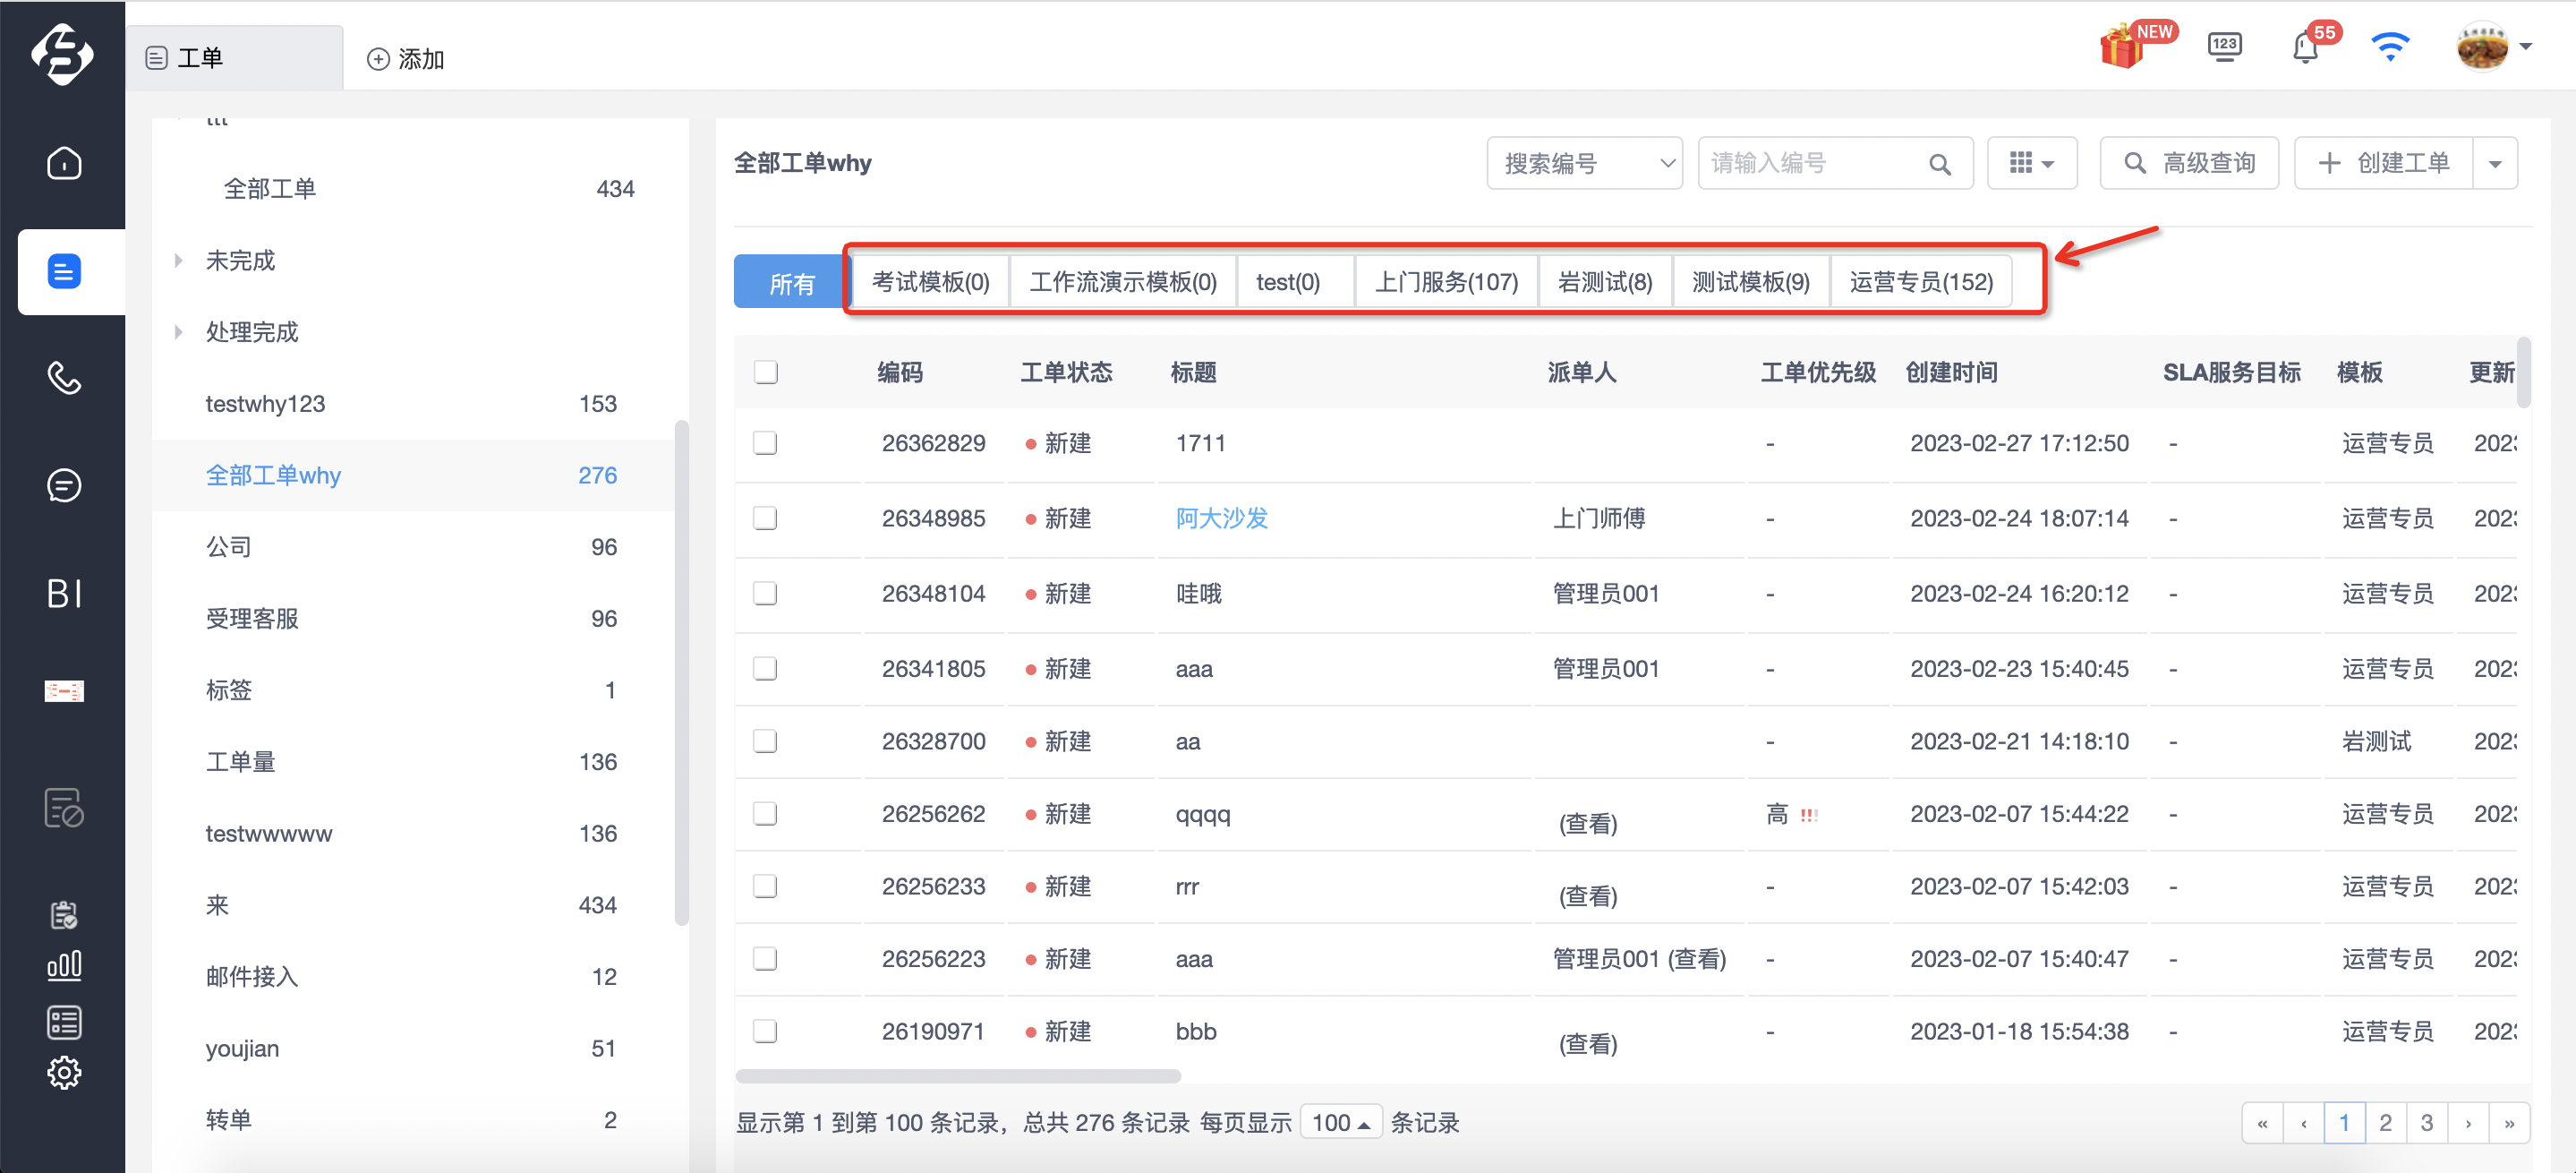
Task: Open the 阿大沙发 ticket link
Action: (1222, 518)
